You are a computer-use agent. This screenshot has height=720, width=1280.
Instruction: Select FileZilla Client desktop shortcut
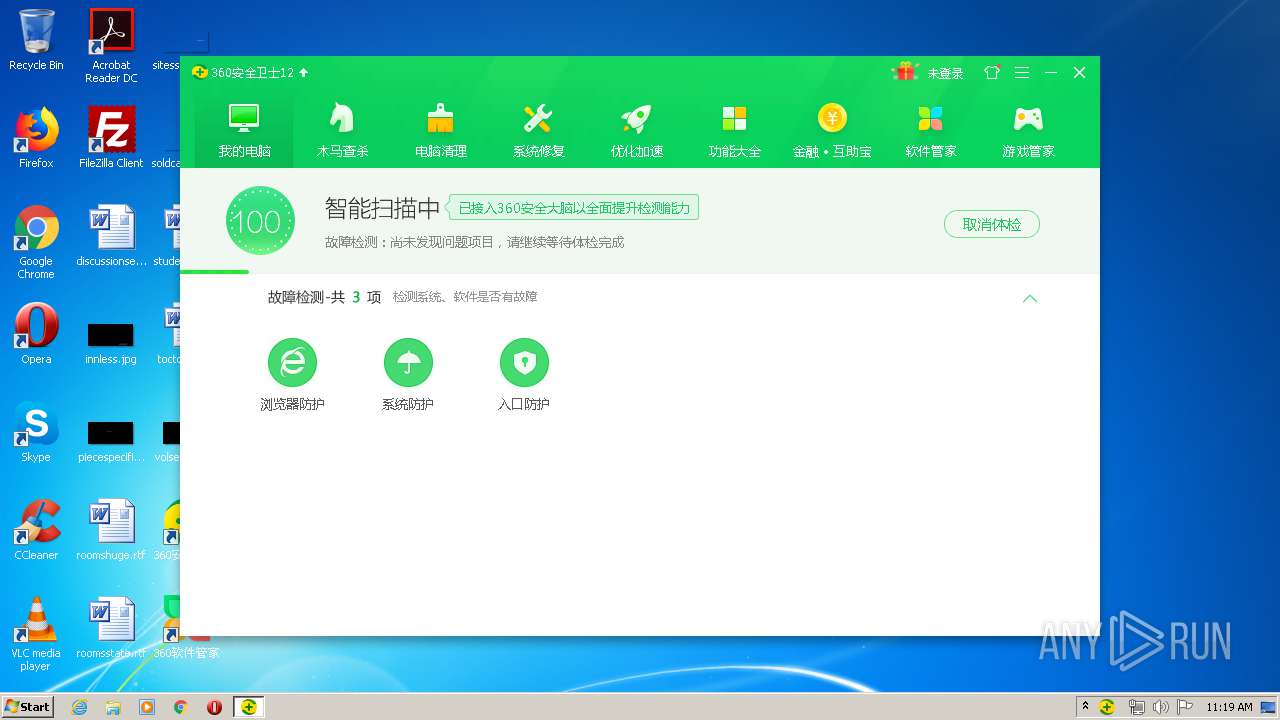pos(111,137)
